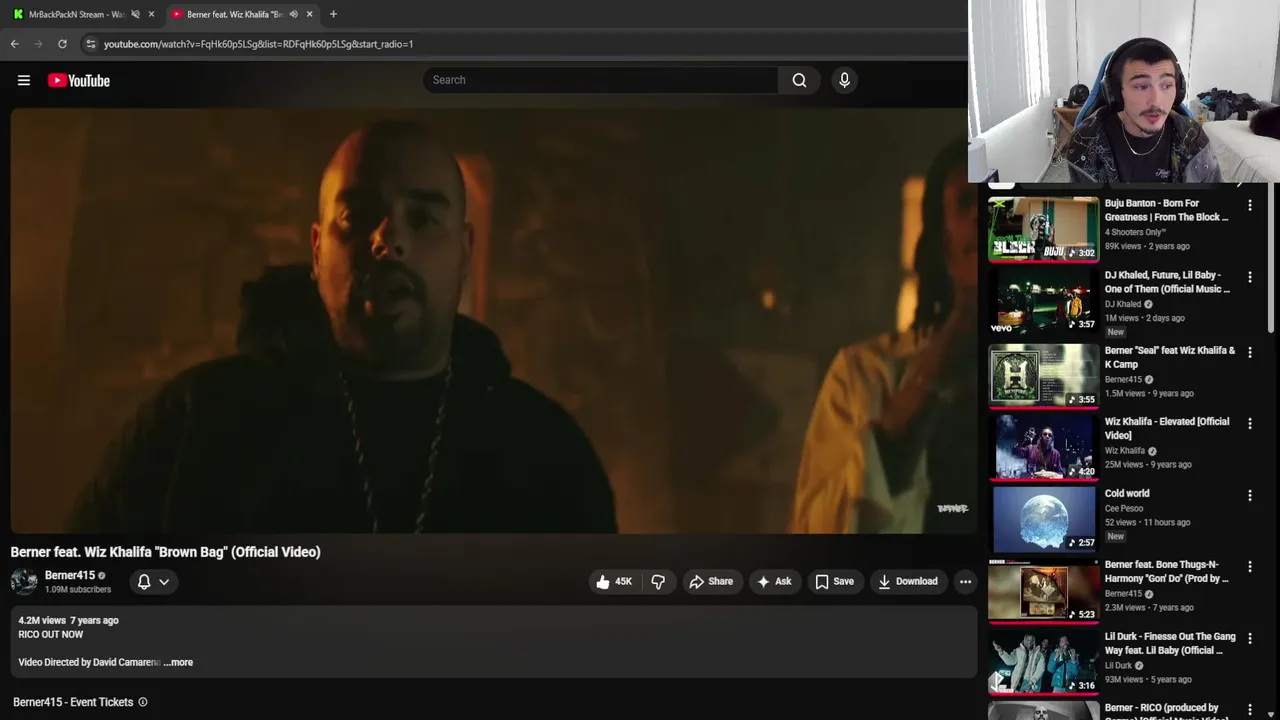Open options menu for DJ Khaled video
This screenshot has height=720, width=1280.
[1249, 277]
